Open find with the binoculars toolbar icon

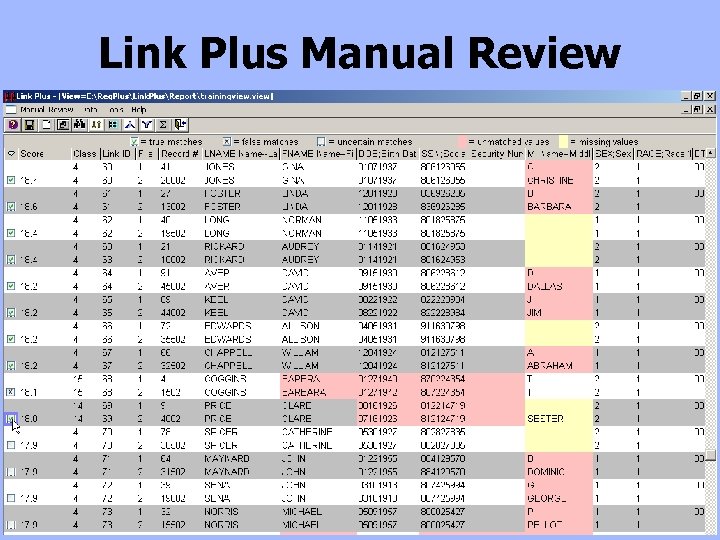79,125
